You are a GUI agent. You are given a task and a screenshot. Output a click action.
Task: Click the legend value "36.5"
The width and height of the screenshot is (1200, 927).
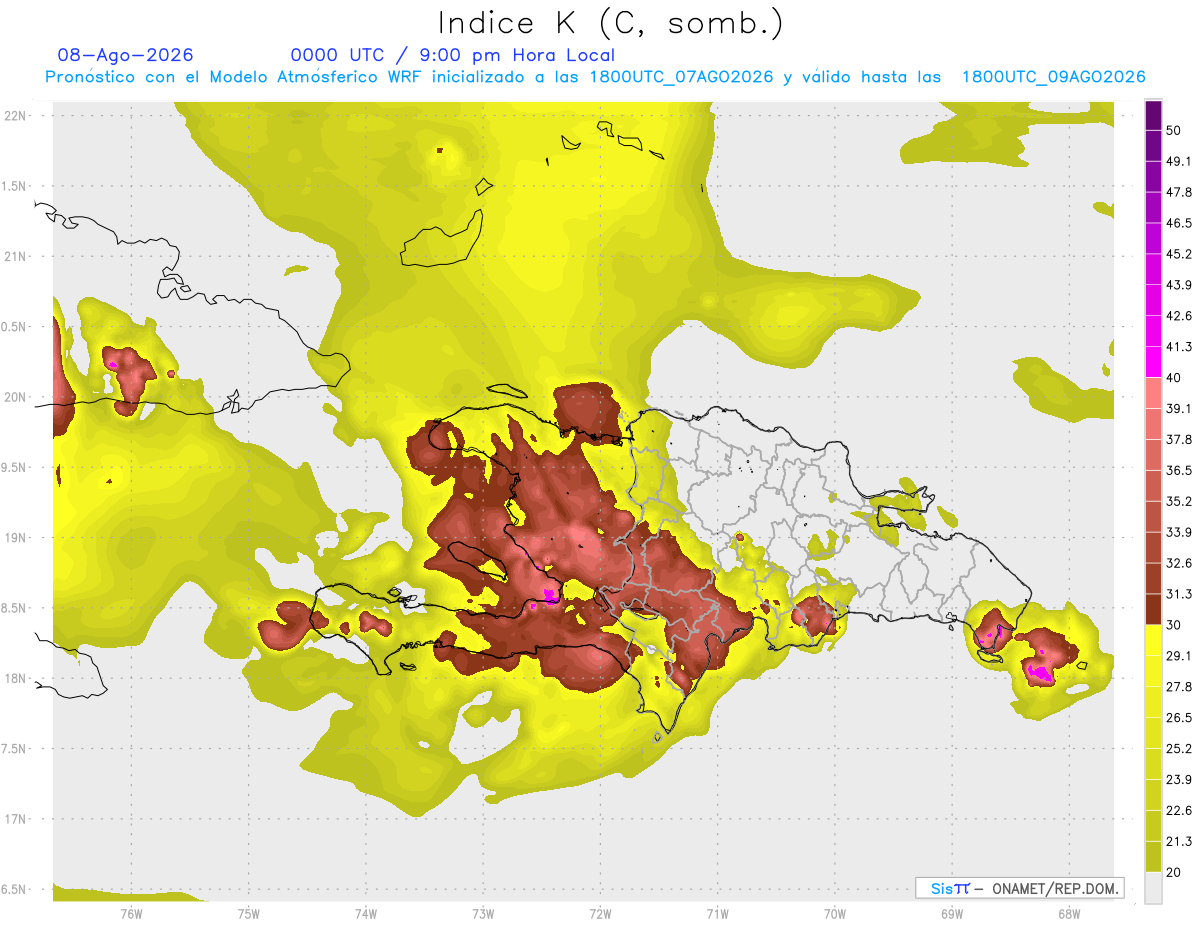pos(1178,470)
